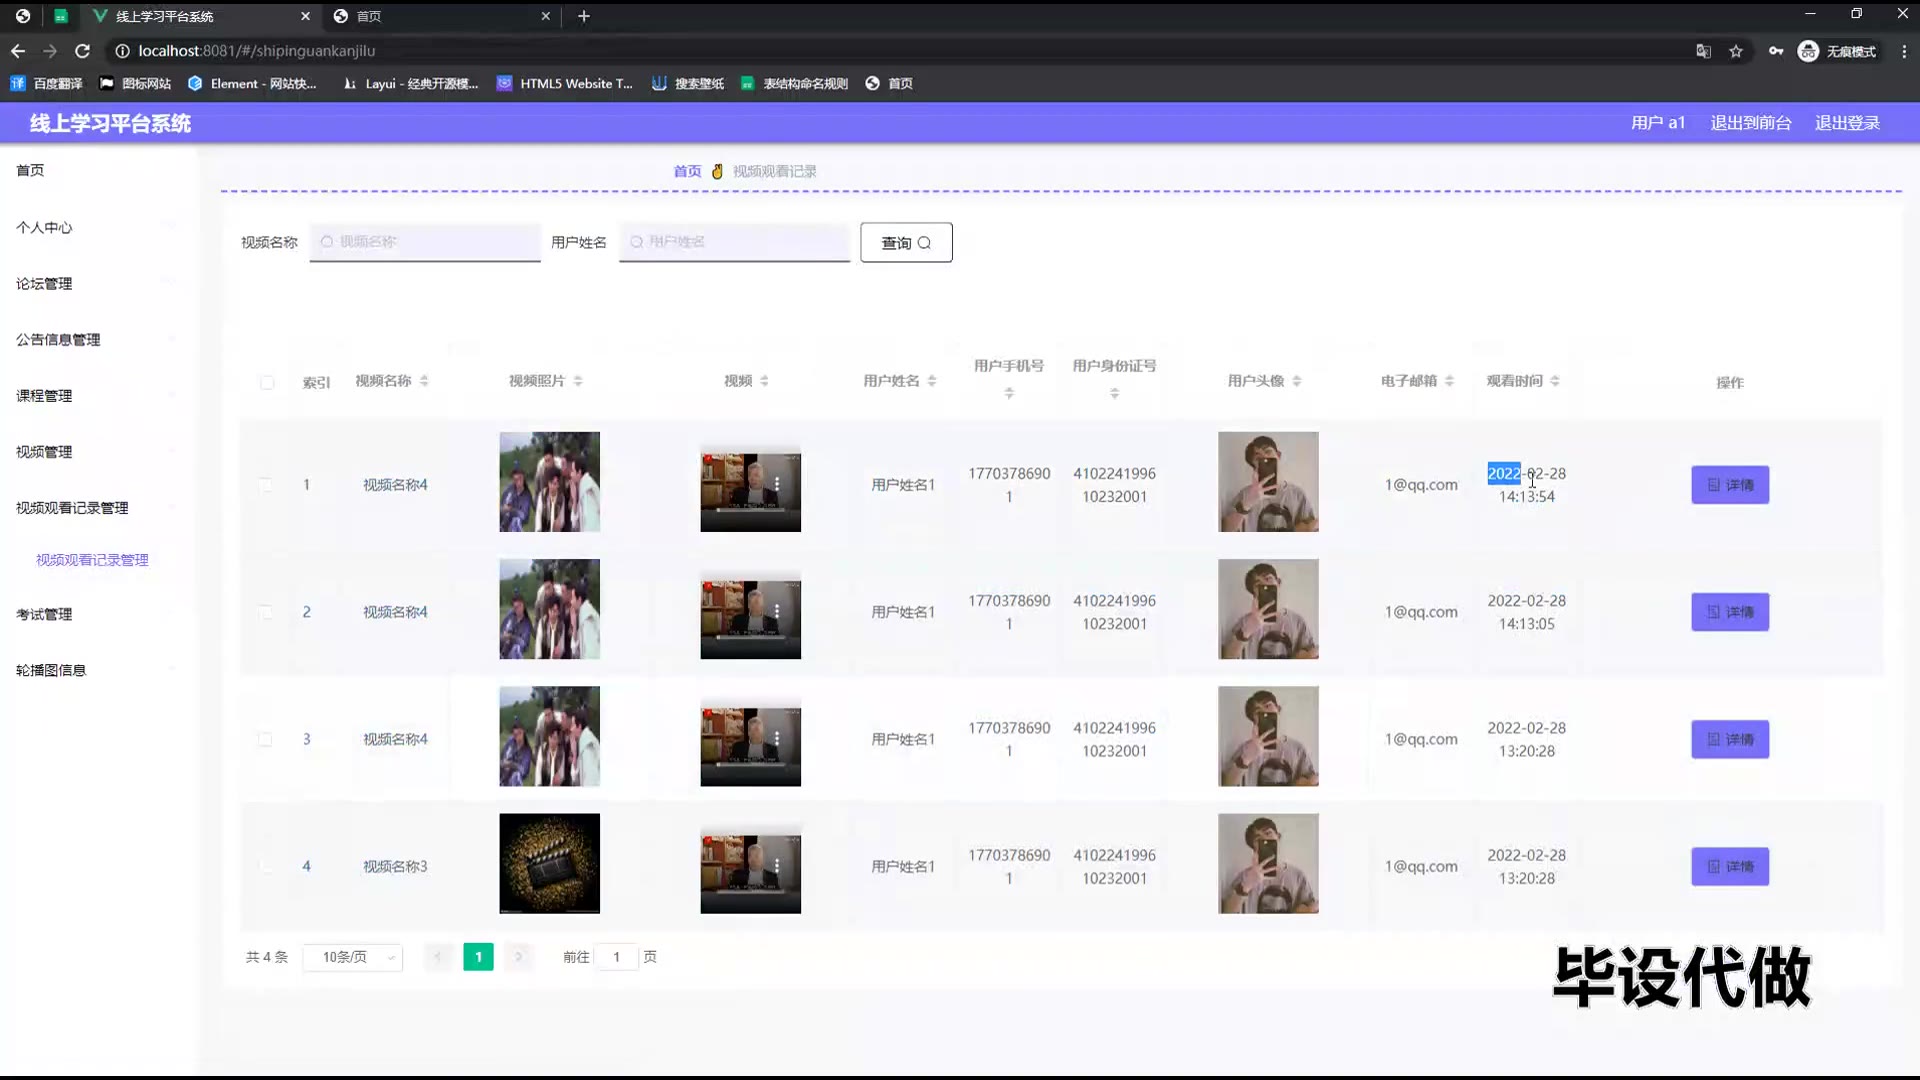Click the 前往 page number input
The width and height of the screenshot is (1920, 1080).
(616, 957)
